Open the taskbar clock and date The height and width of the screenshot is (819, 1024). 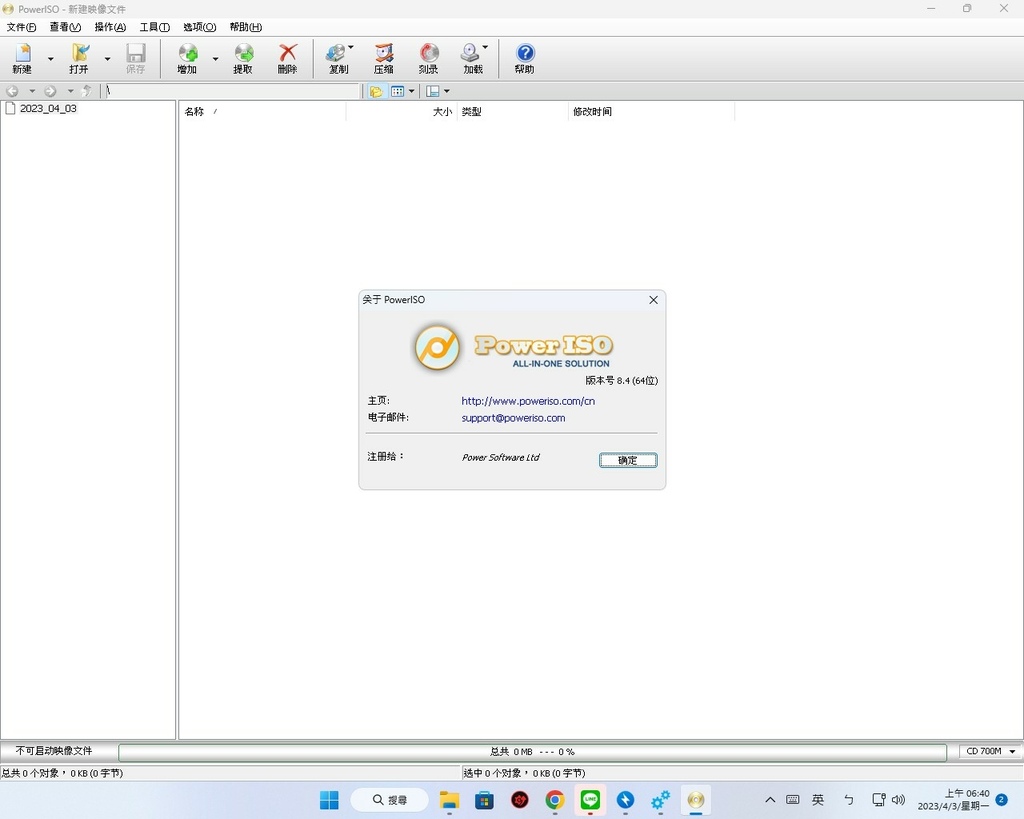tap(953, 800)
